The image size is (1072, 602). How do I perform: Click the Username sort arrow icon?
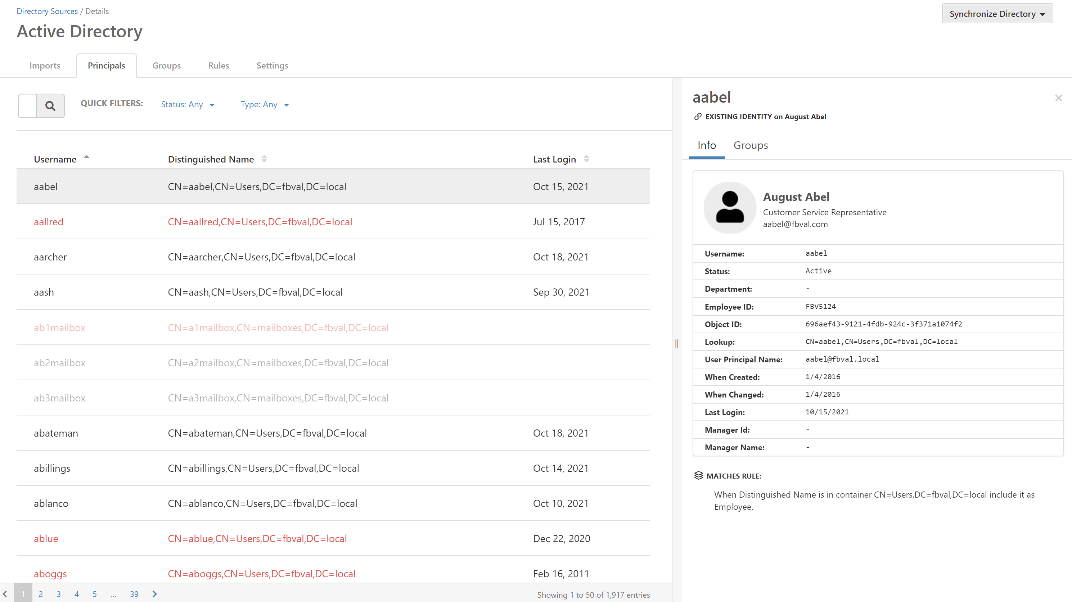click(87, 157)
